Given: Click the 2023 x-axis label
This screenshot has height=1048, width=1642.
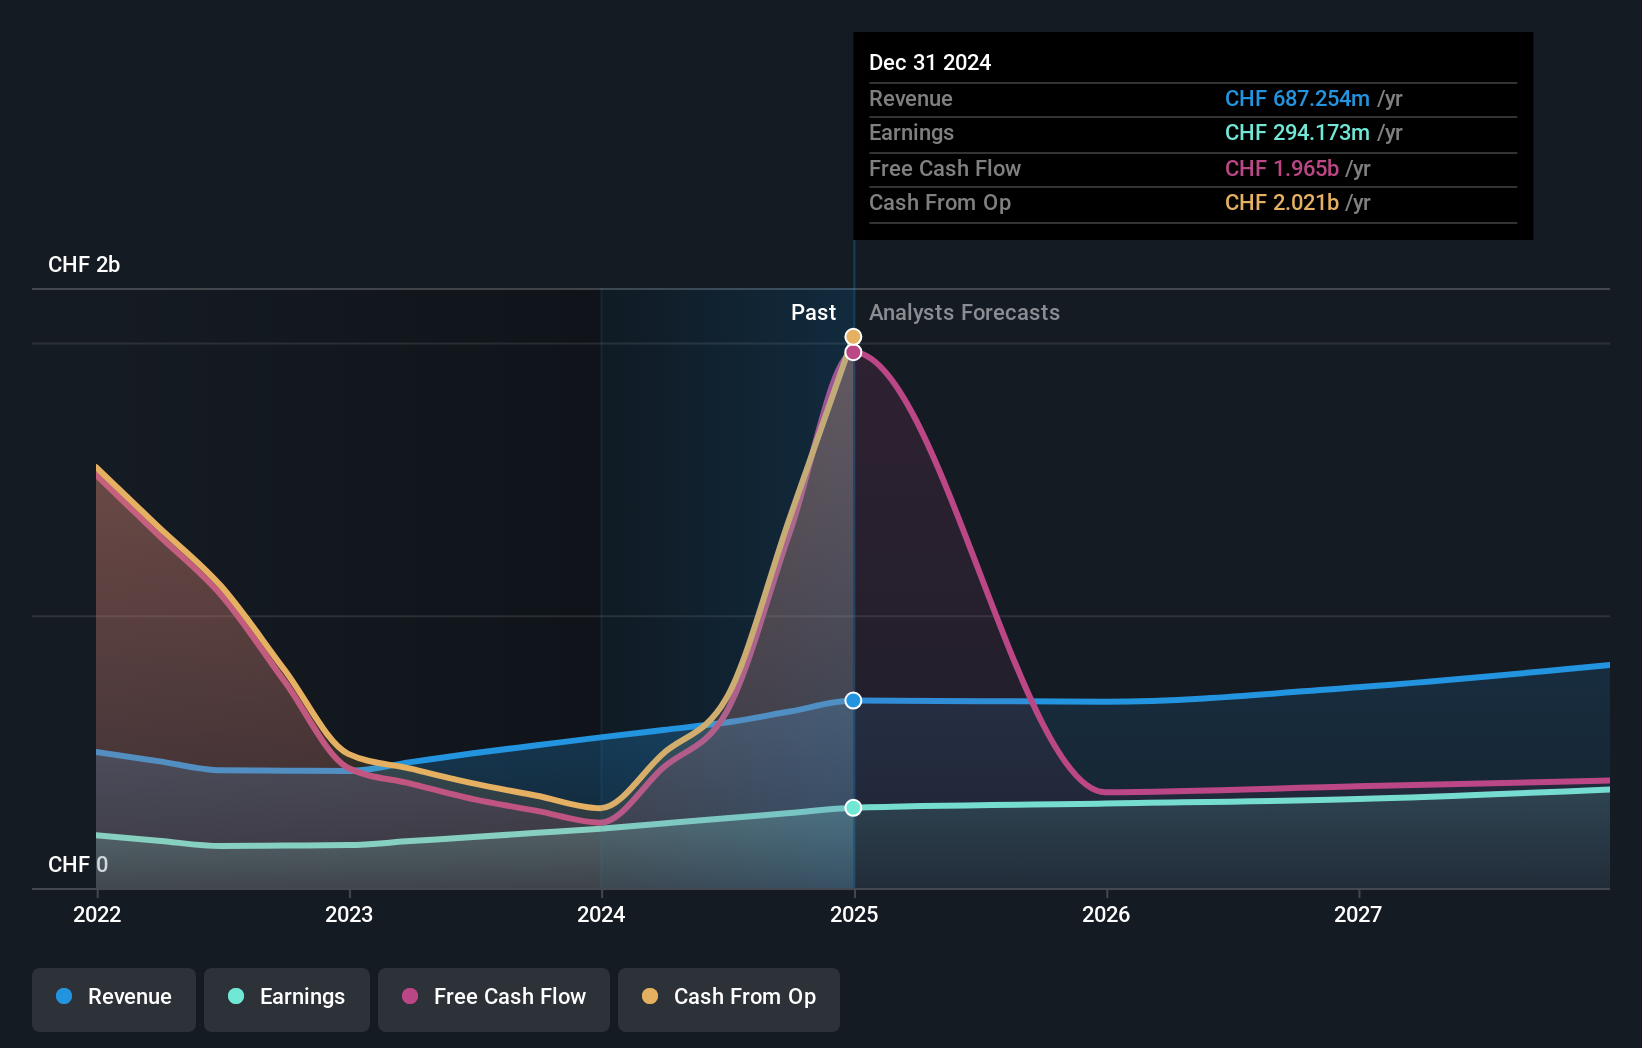Looking at the screenshot, I should pos(349,914).
